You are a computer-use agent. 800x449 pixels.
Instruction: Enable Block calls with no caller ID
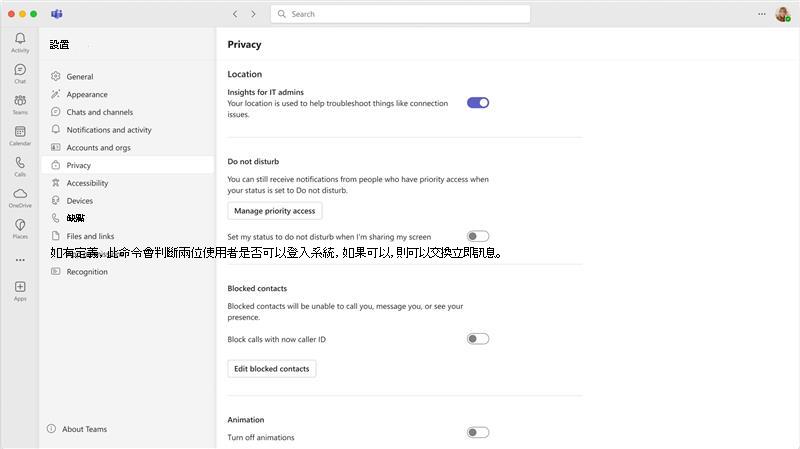tap(478, 339)
